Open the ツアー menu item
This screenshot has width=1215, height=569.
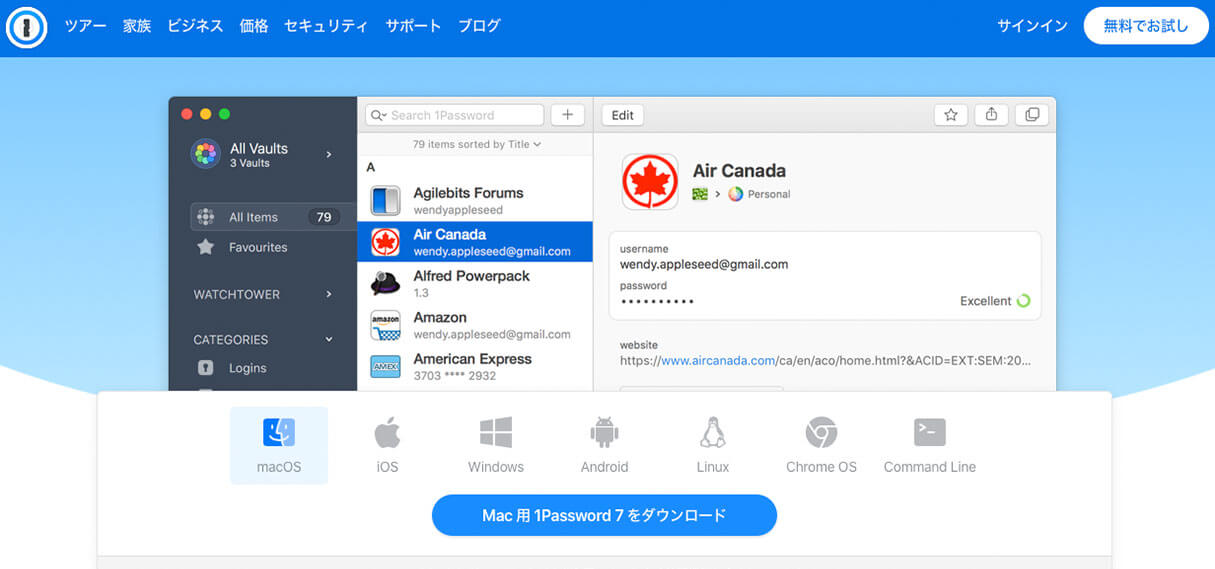(x=85, y=26)
